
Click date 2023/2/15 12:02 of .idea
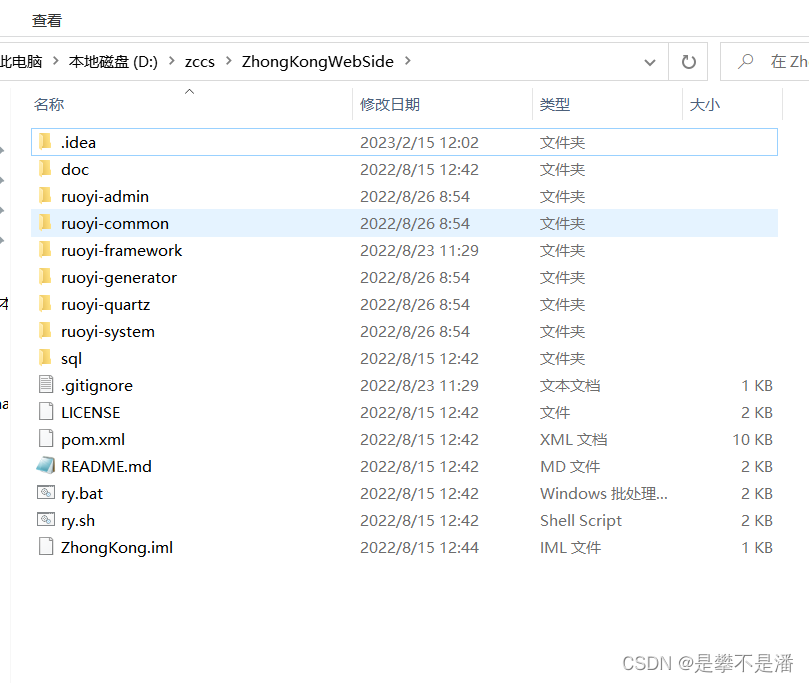tap(419, 142)
